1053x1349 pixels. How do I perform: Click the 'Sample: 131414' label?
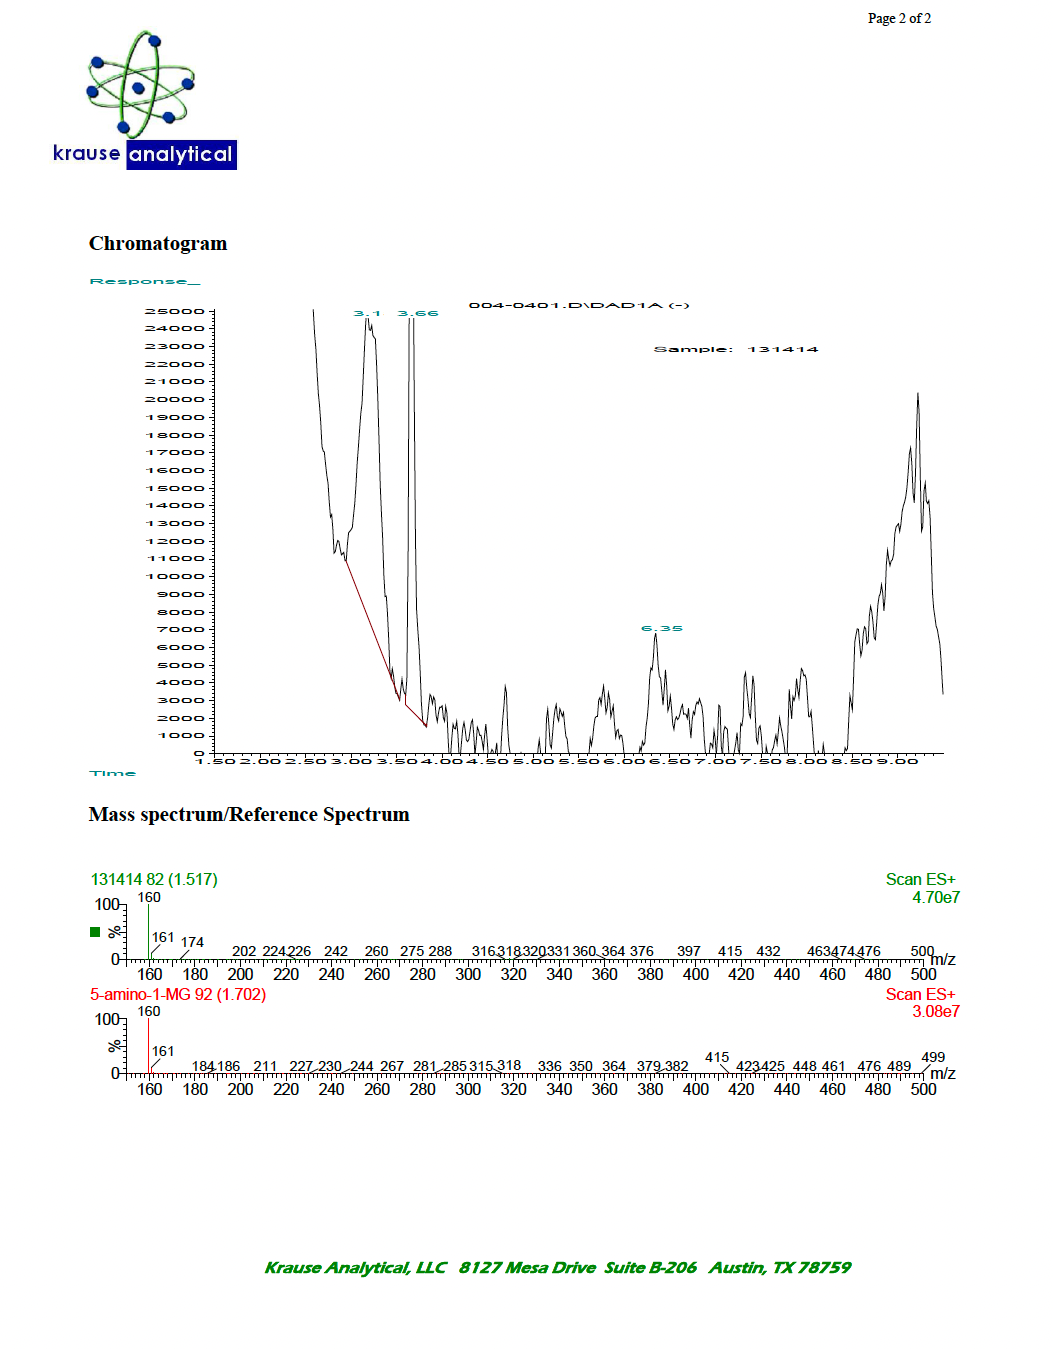point(735,350)
